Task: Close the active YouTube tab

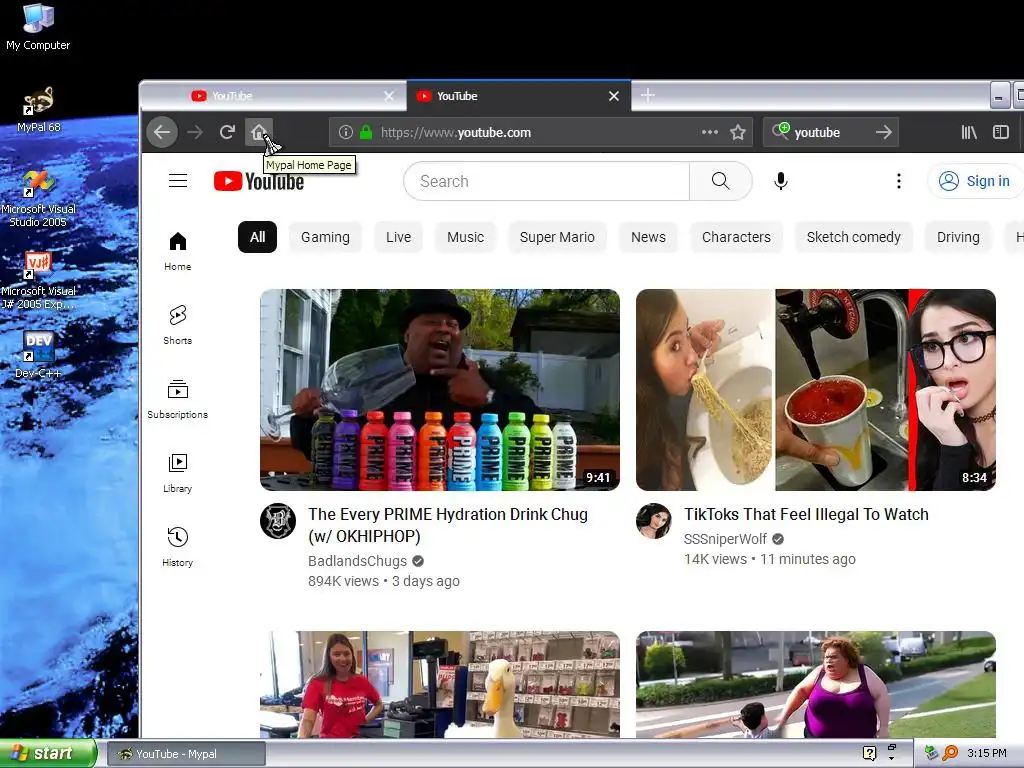Action: (614, 96)
